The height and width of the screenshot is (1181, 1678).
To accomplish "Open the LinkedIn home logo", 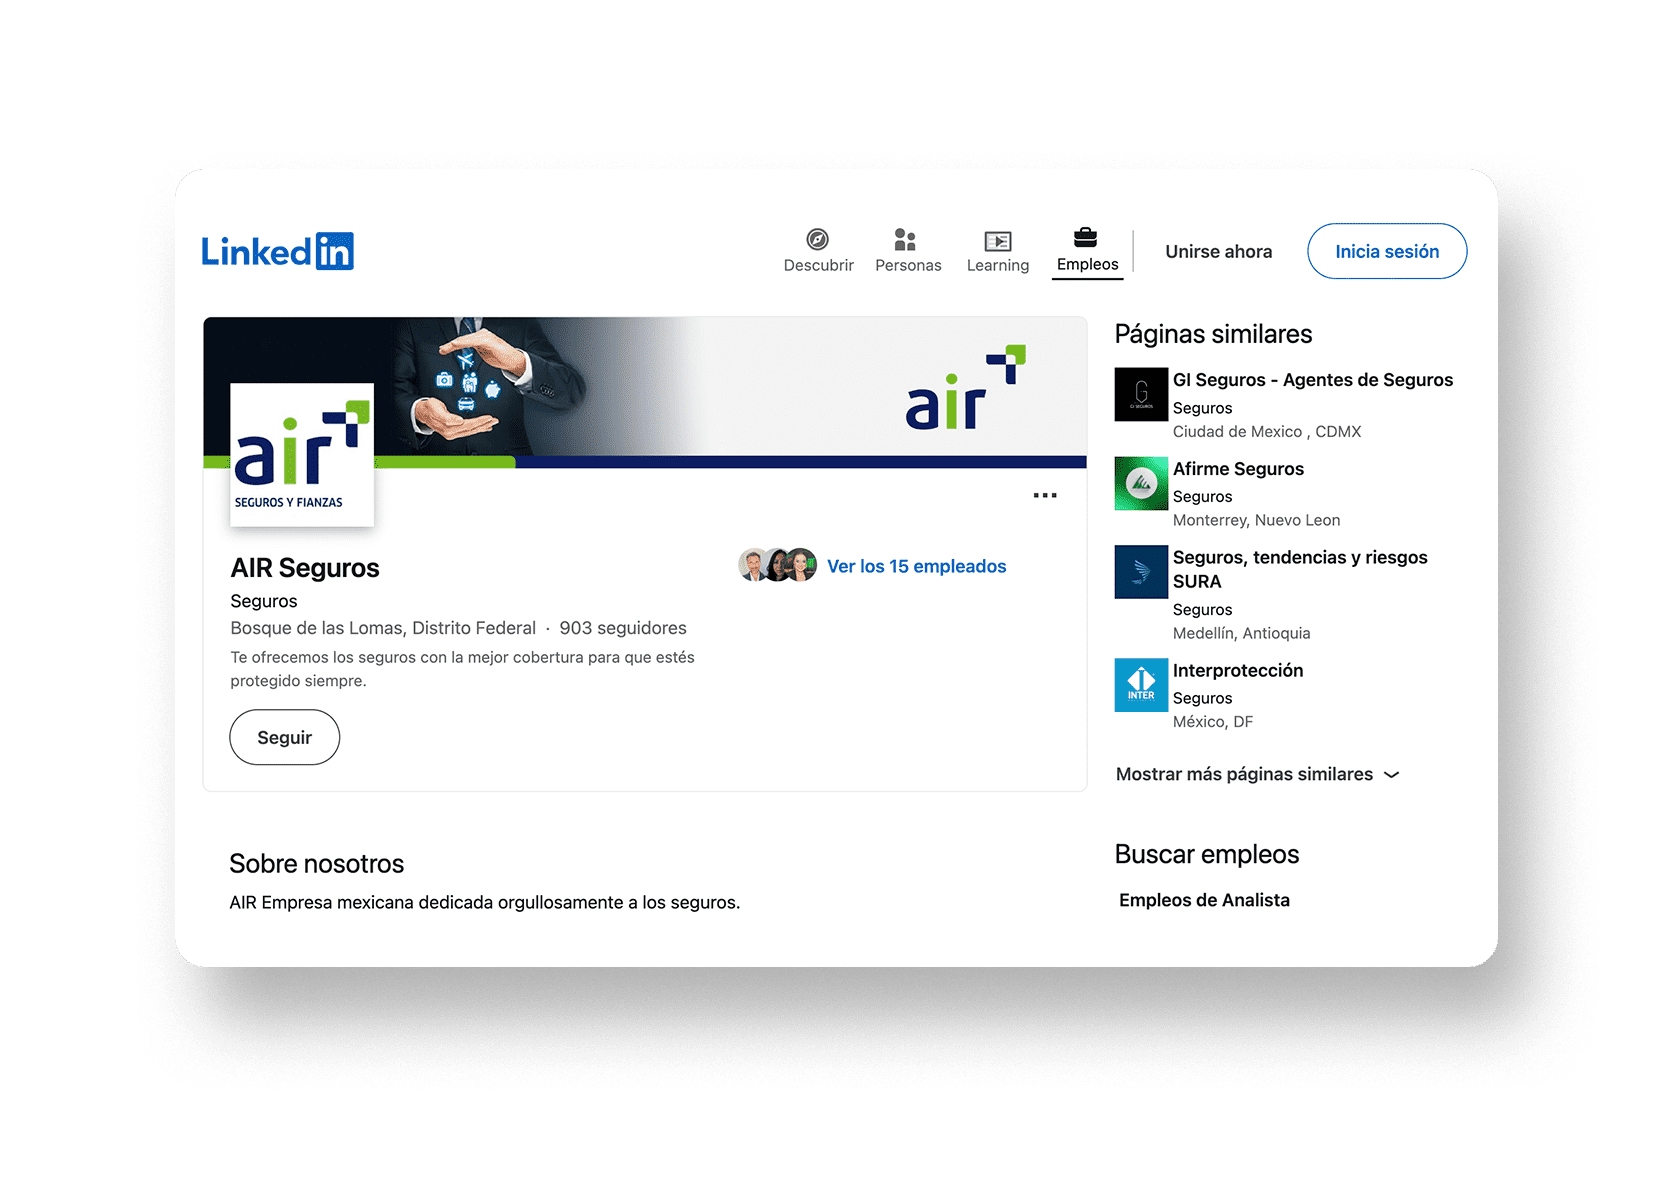I will pos(277,250).
